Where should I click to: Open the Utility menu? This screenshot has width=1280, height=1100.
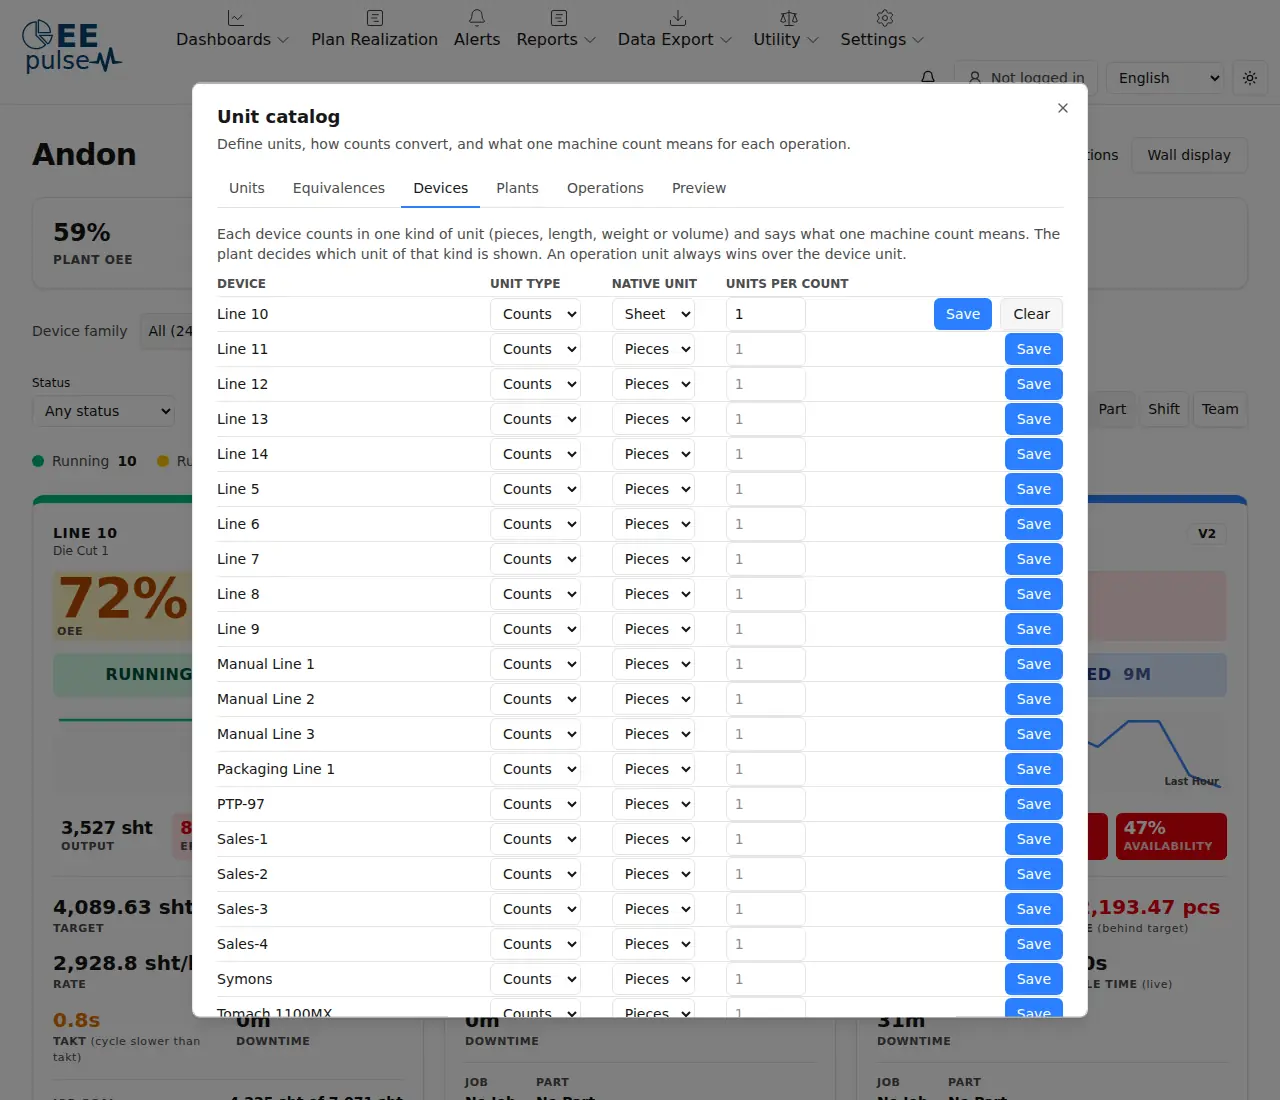786,28
